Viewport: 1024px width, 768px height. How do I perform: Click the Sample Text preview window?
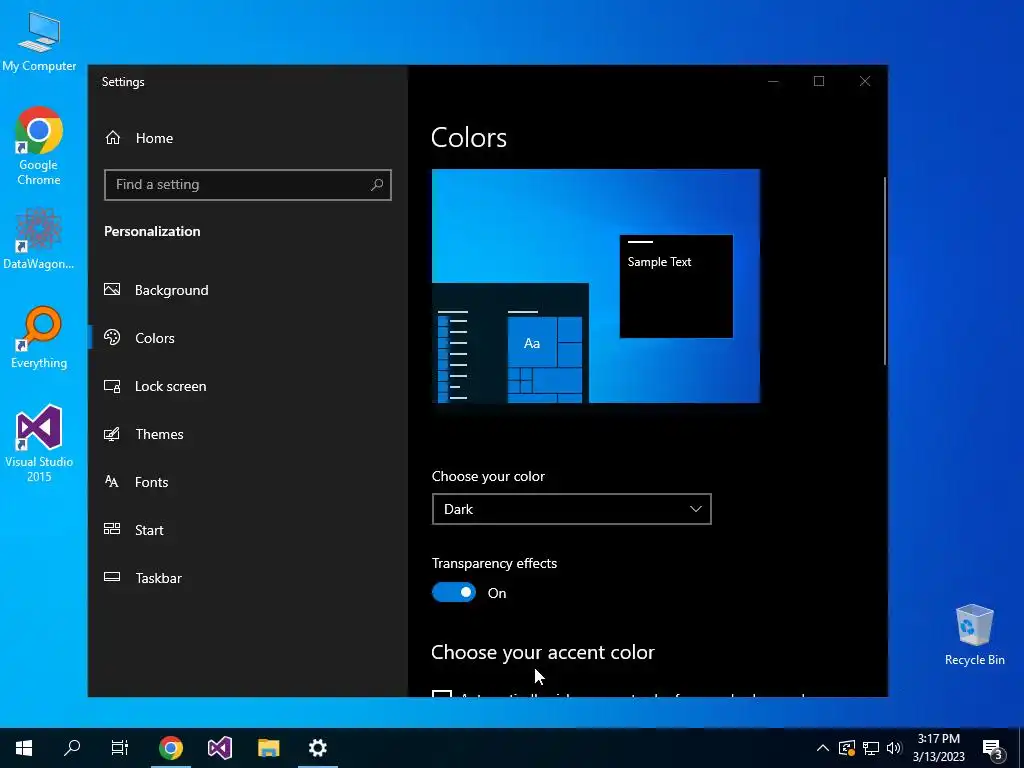click(676, 287)
